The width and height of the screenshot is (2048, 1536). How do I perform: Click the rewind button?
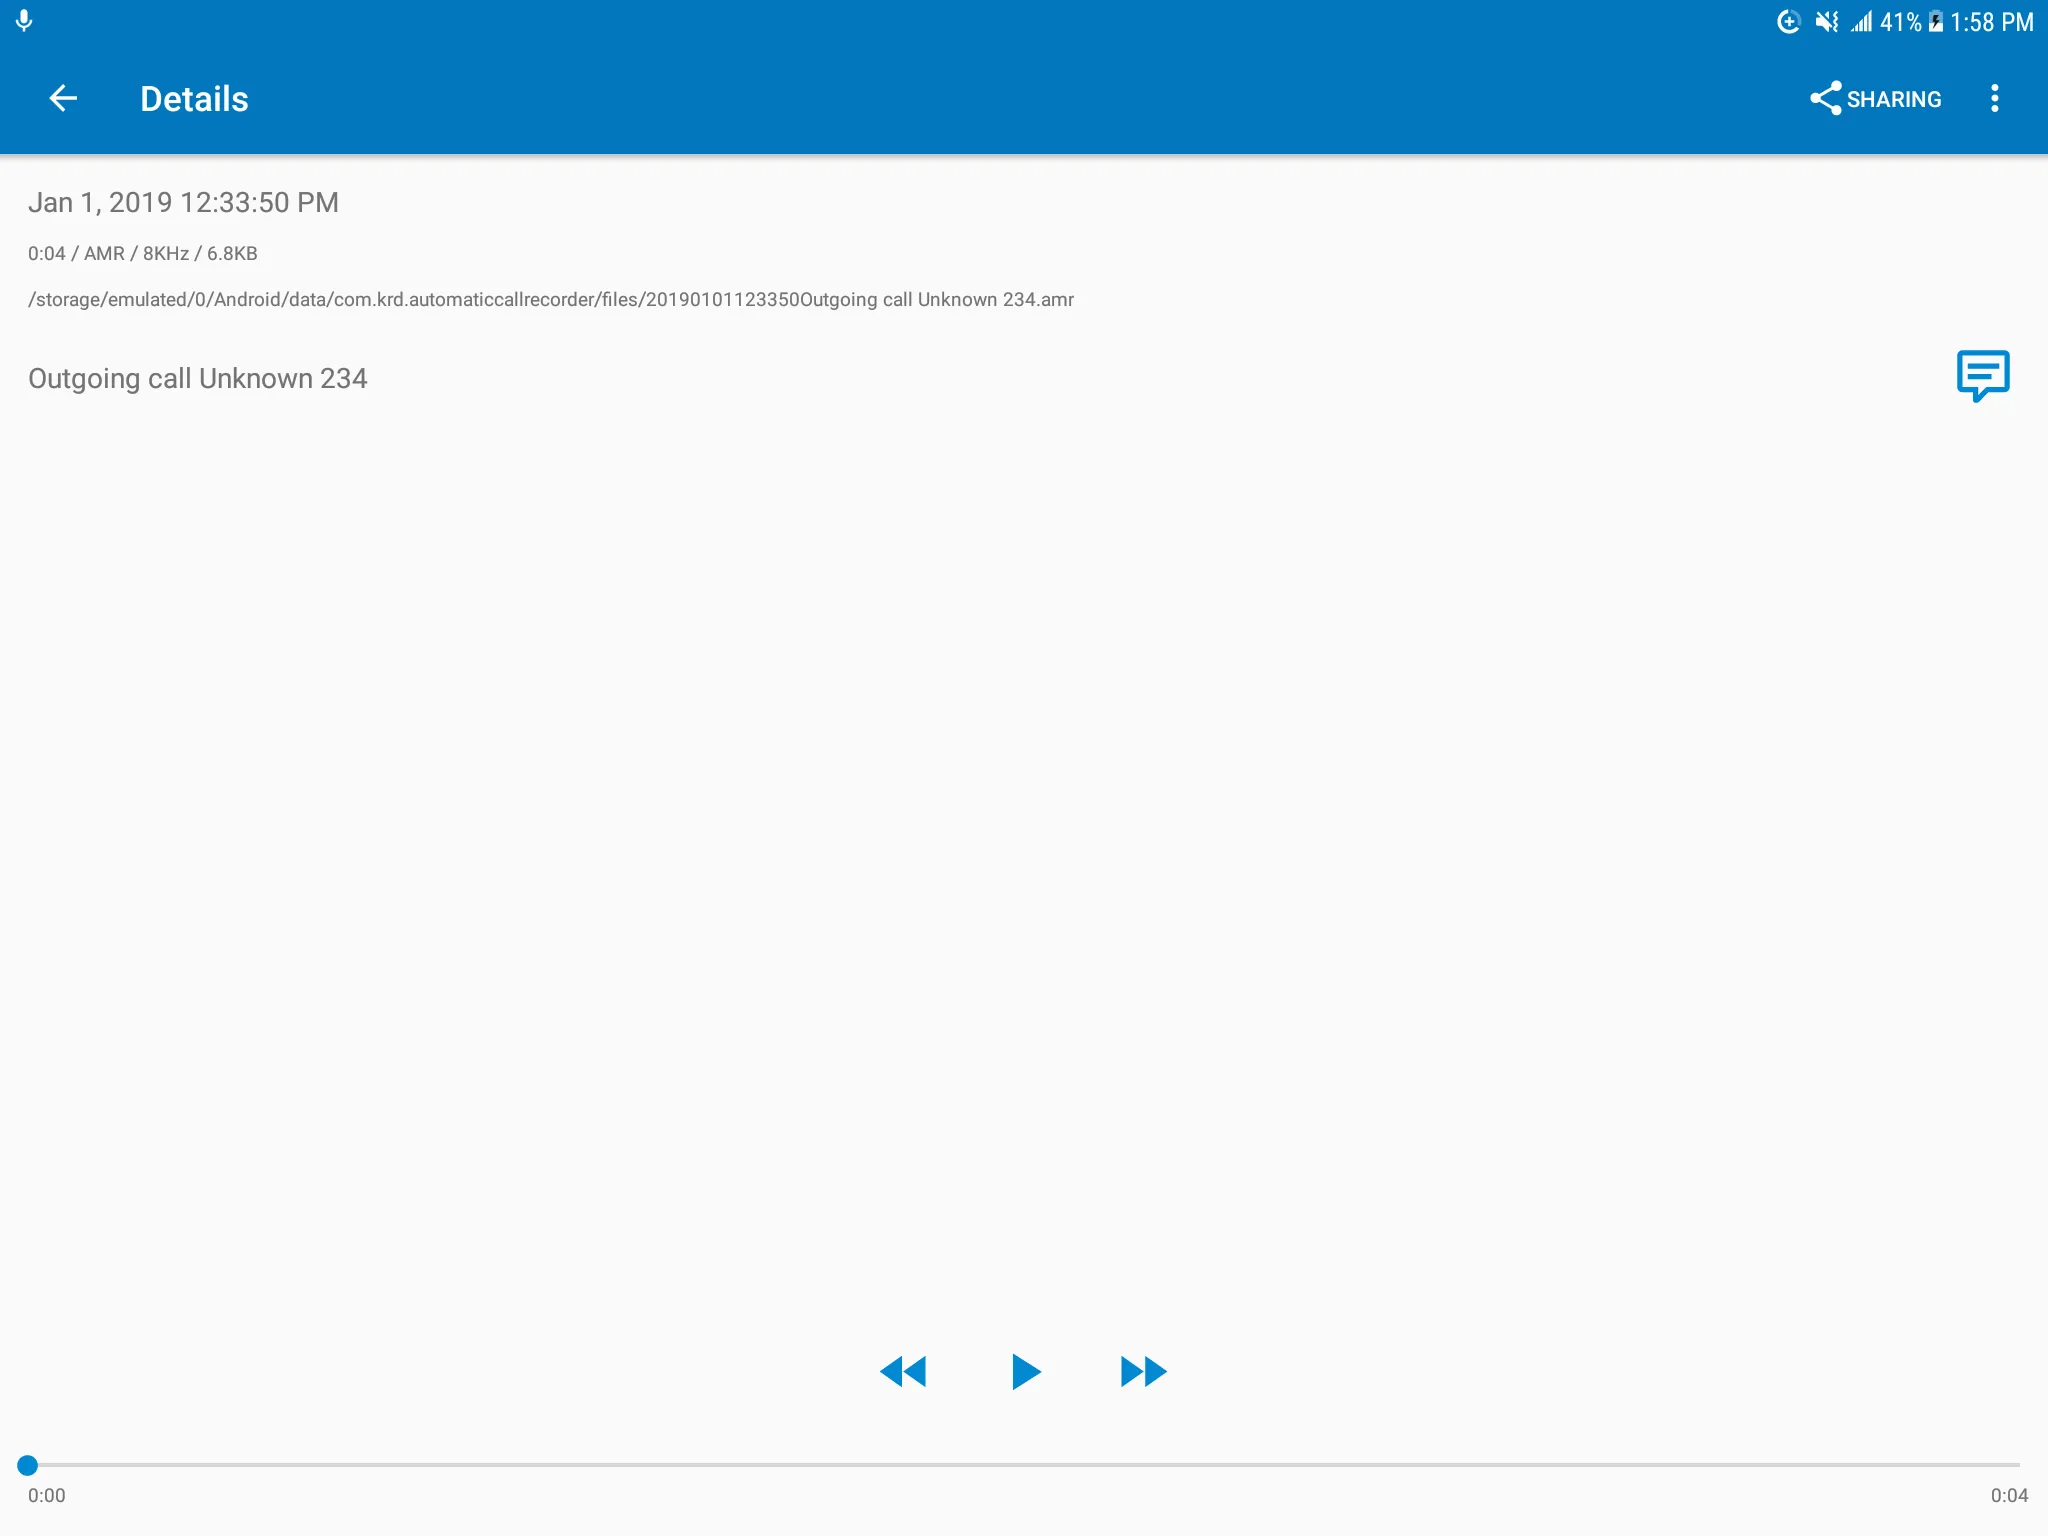903,1371
